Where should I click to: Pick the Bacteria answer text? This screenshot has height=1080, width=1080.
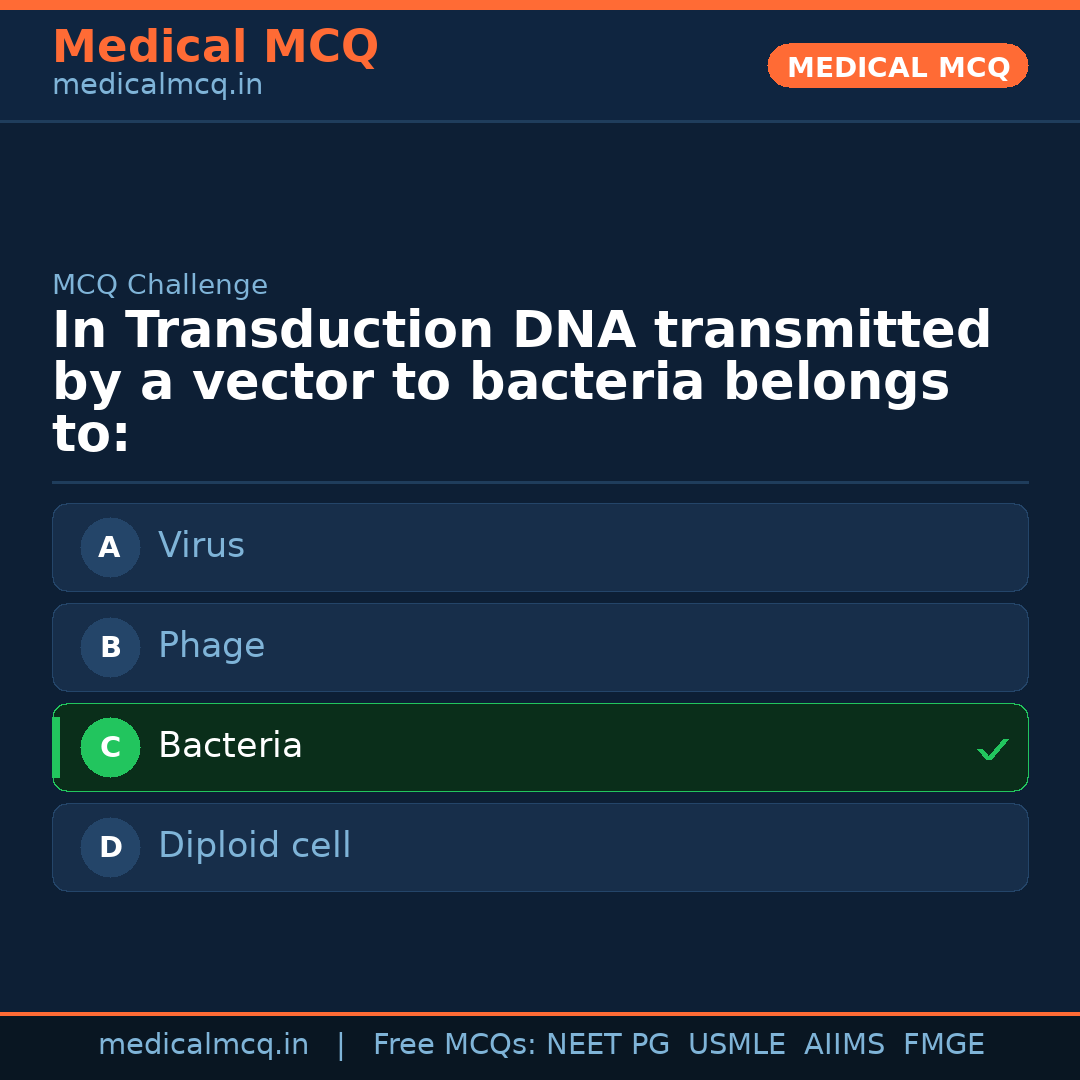230,746
